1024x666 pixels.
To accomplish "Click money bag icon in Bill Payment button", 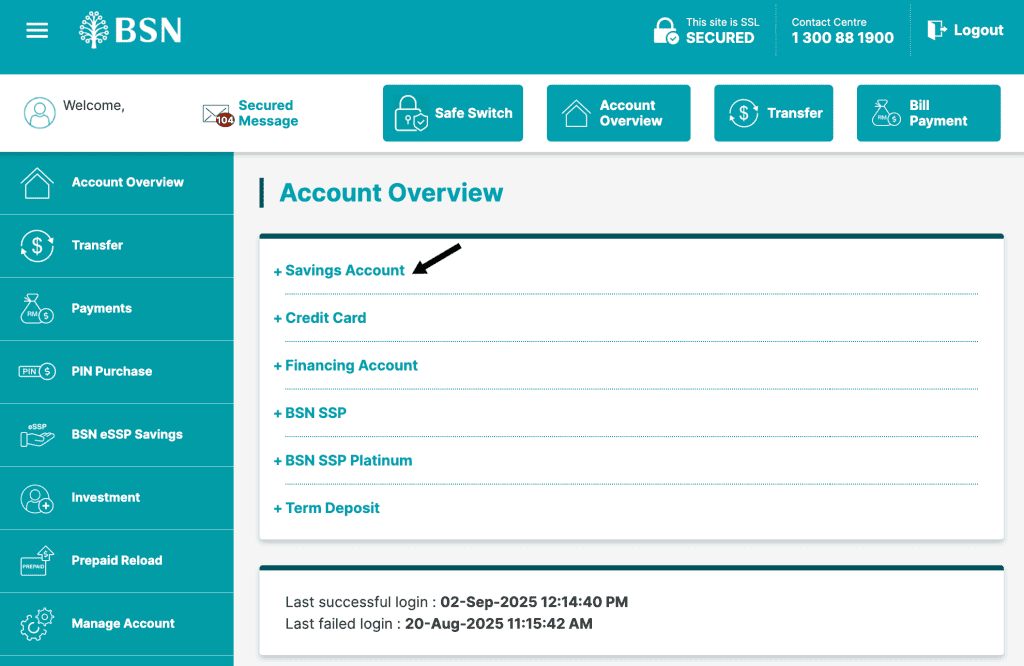I will [x=886, y=113].
